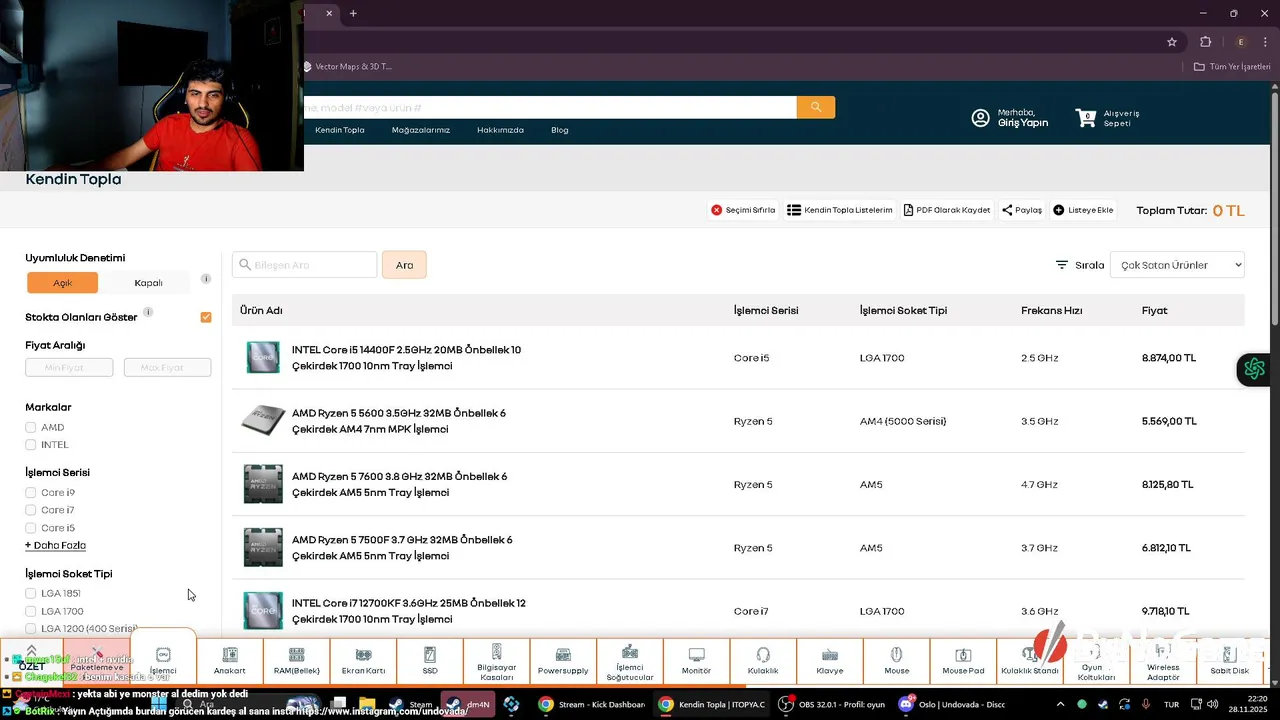The image size is (1280, 720).
Task: Open the Mouse Pad category
Action: click(963, 661)
